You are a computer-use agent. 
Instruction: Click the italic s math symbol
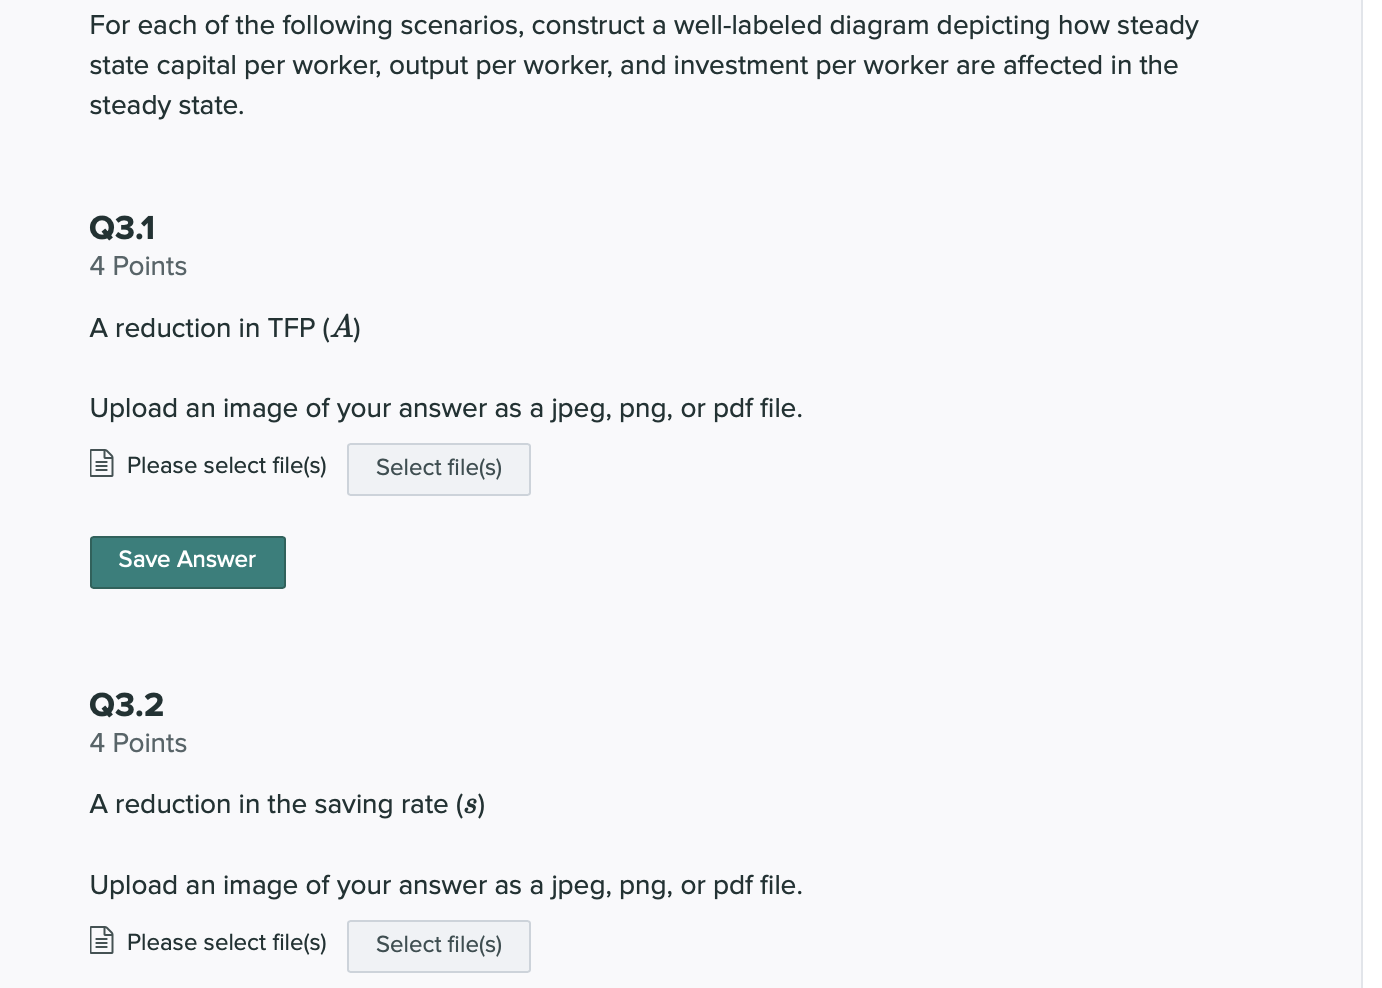point(470,805)
